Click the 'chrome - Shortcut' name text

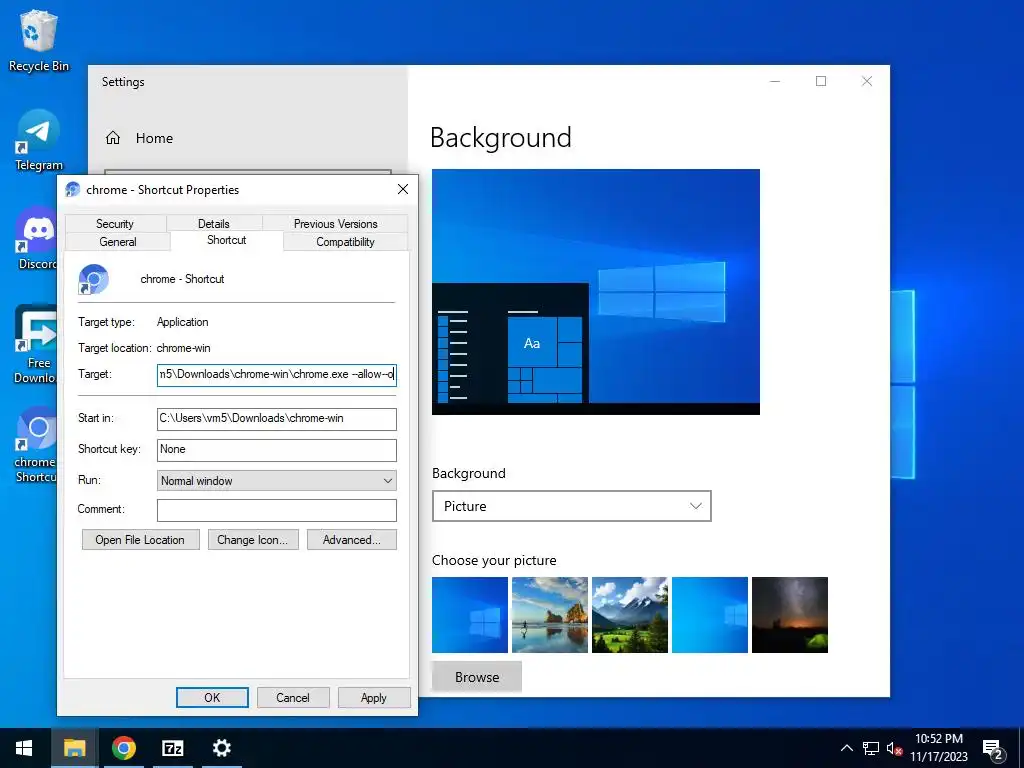click(x=182, y=279)
